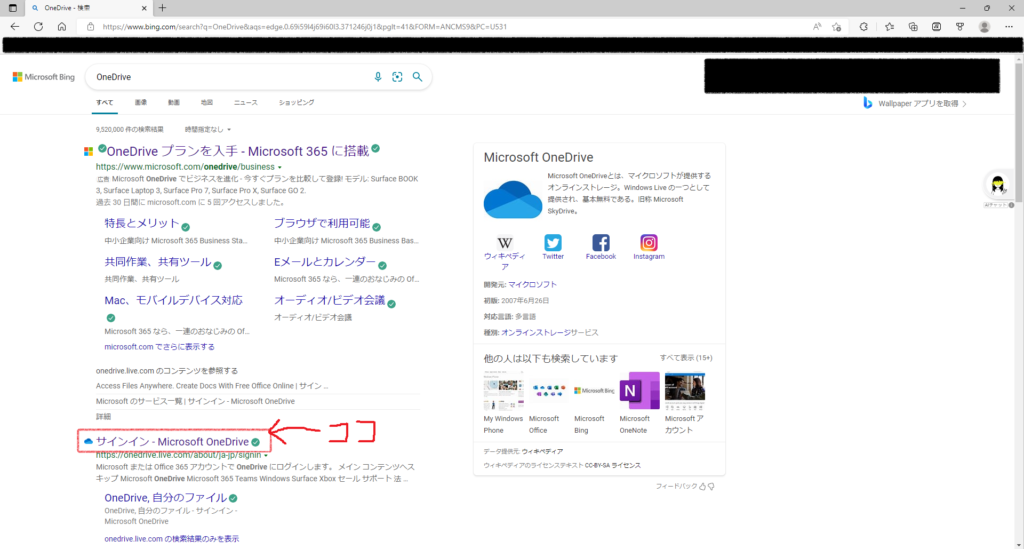Open the Math Solver toolbar icon

pyautogui.click(x=936, y=27)
